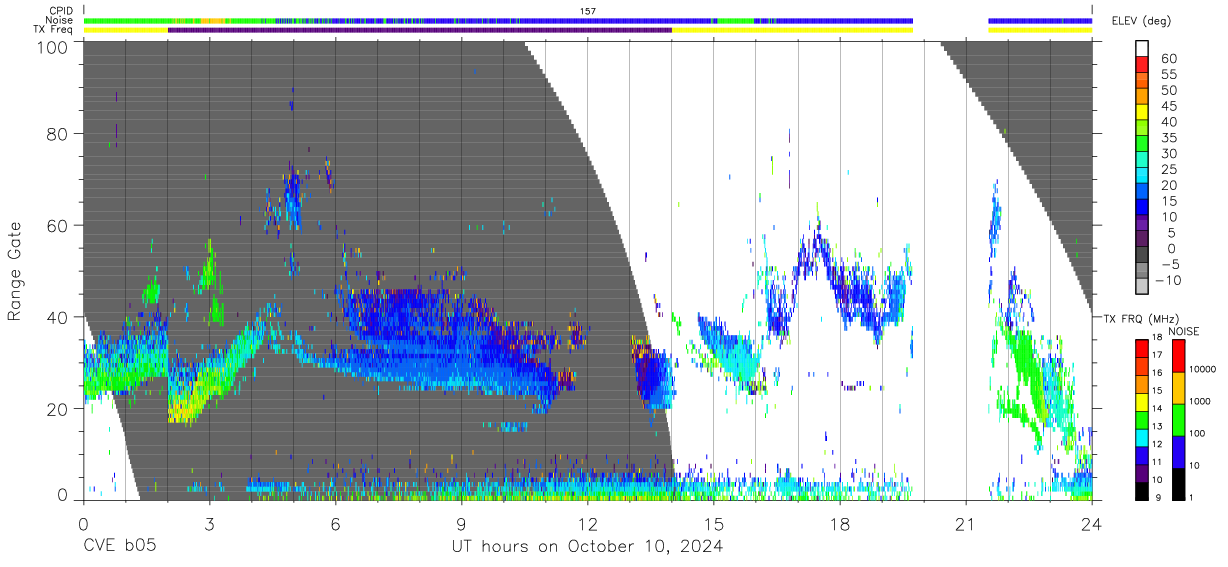Click the red 17–18 MHz TX FRQ swatch
This screenshot has height=567, width=1228.
click(x=1142, y=349)
